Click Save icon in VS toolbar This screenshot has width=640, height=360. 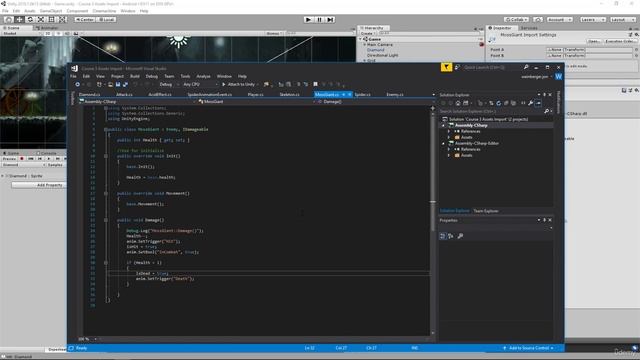(x=118, y=84)
